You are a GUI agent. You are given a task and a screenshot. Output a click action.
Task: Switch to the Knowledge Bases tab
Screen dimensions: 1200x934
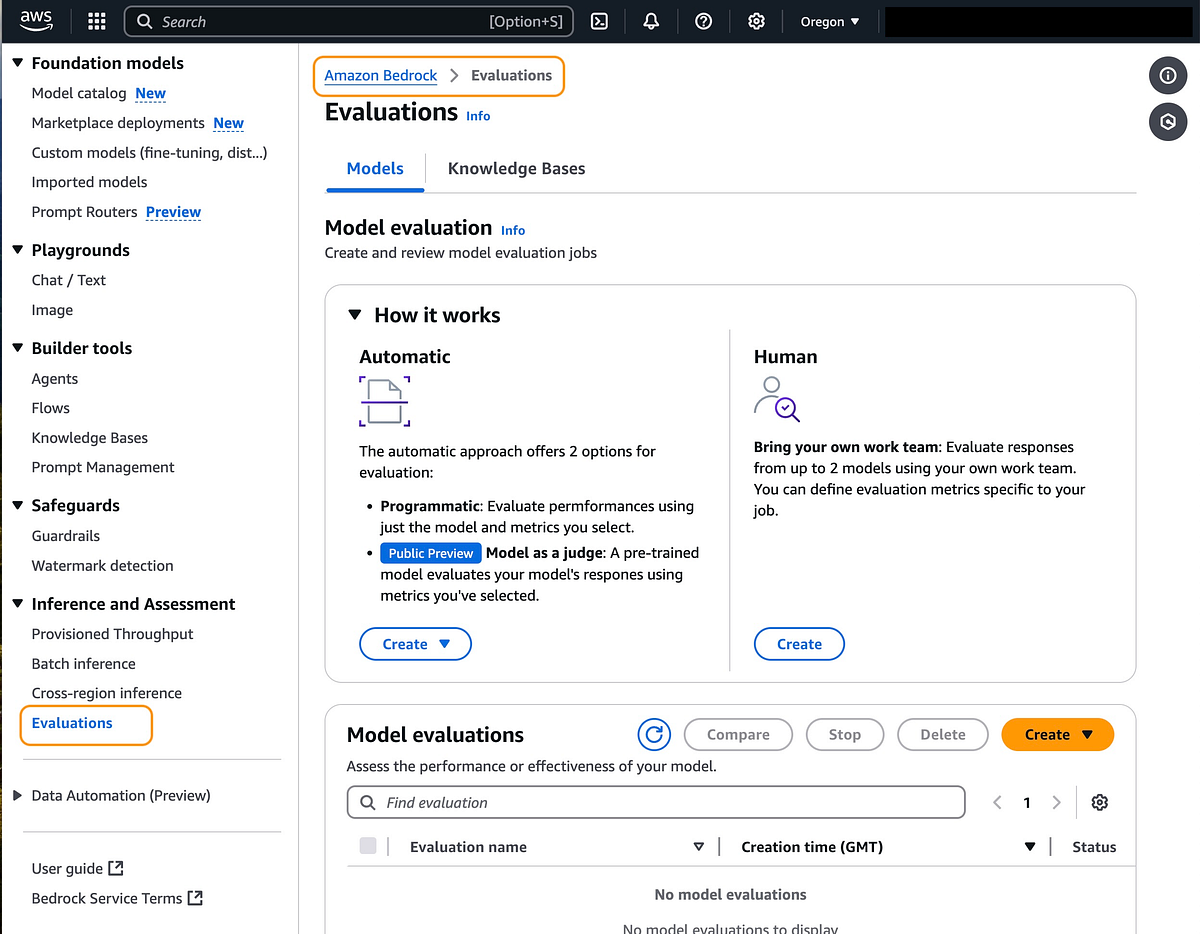coord(516,168)
